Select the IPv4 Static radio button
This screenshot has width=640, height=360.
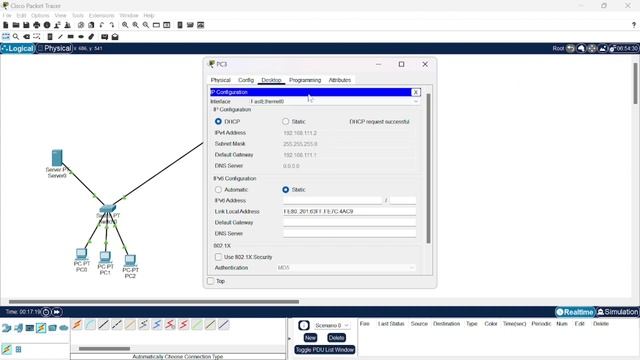click(x=285, y=122)
